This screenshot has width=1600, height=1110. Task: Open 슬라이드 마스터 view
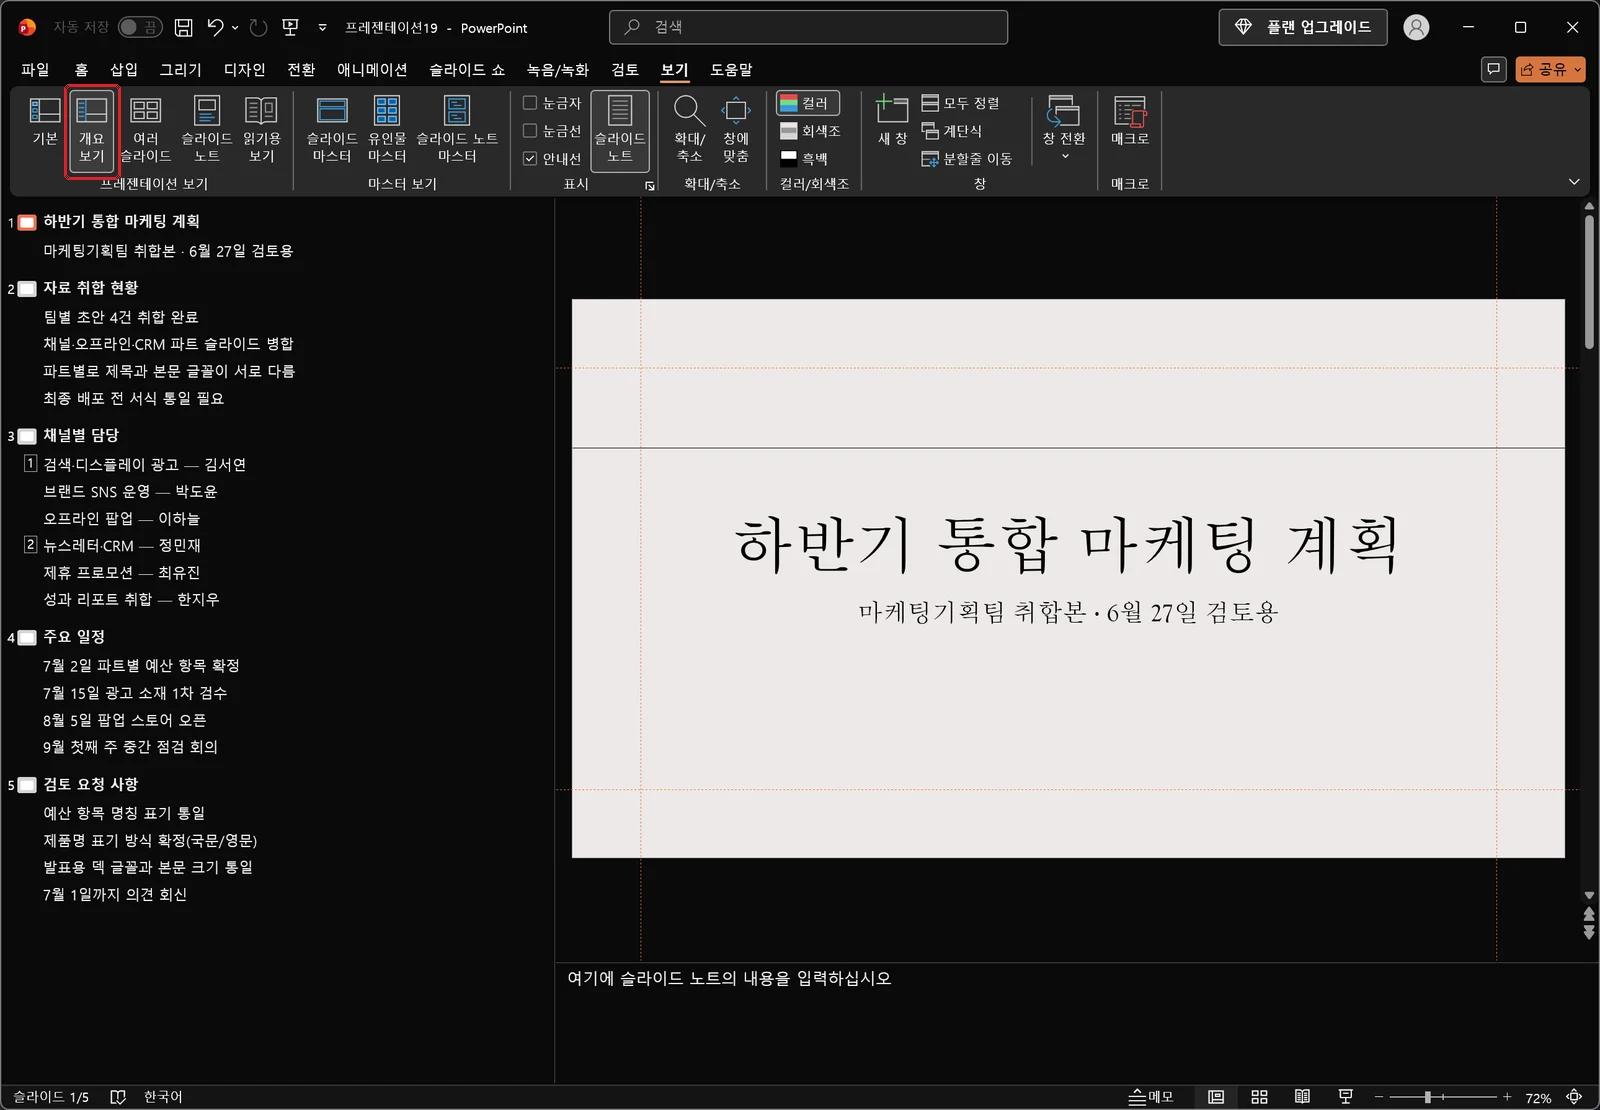click(332, 130)
